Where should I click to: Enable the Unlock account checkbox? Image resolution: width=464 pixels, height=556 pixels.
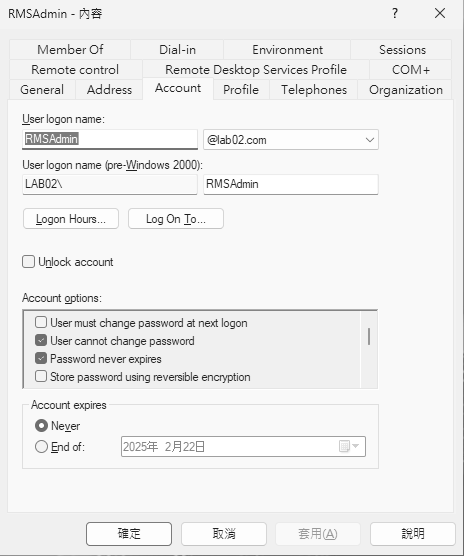pyautogui.click(x=28, y=262)
